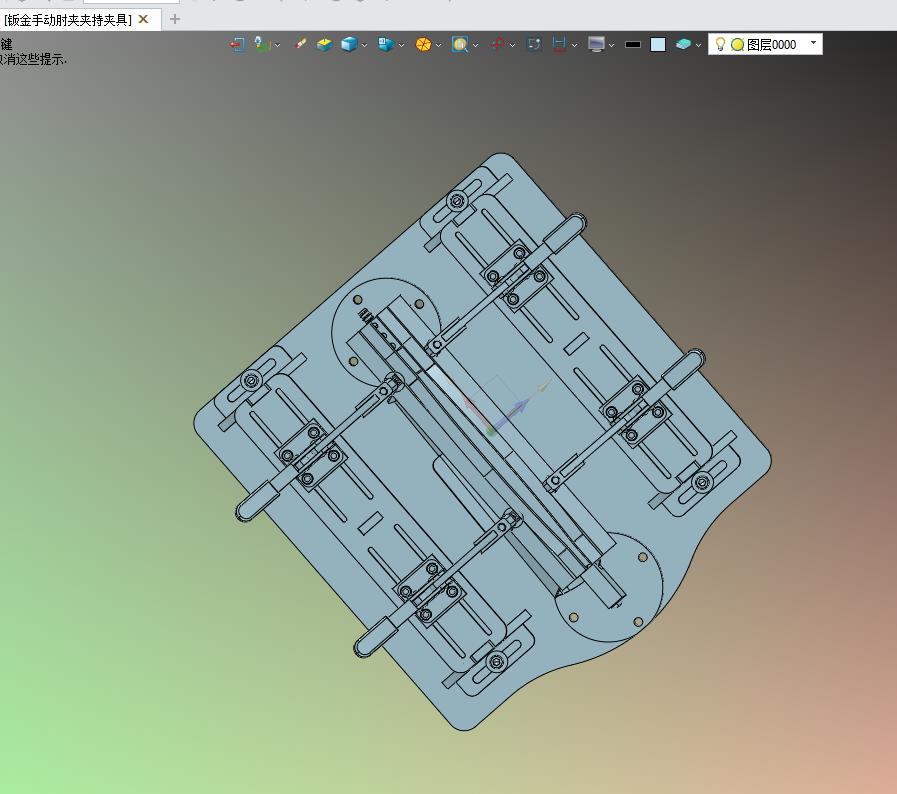Click the monitor display settings icon
897x794 pixels.
pos(596,44)
